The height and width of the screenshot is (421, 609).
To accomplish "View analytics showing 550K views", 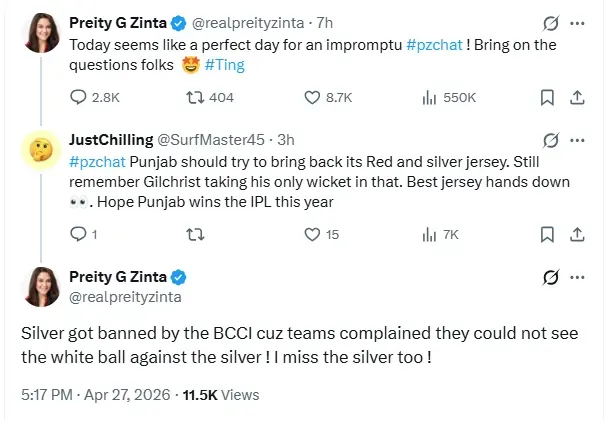I will 432,97.
